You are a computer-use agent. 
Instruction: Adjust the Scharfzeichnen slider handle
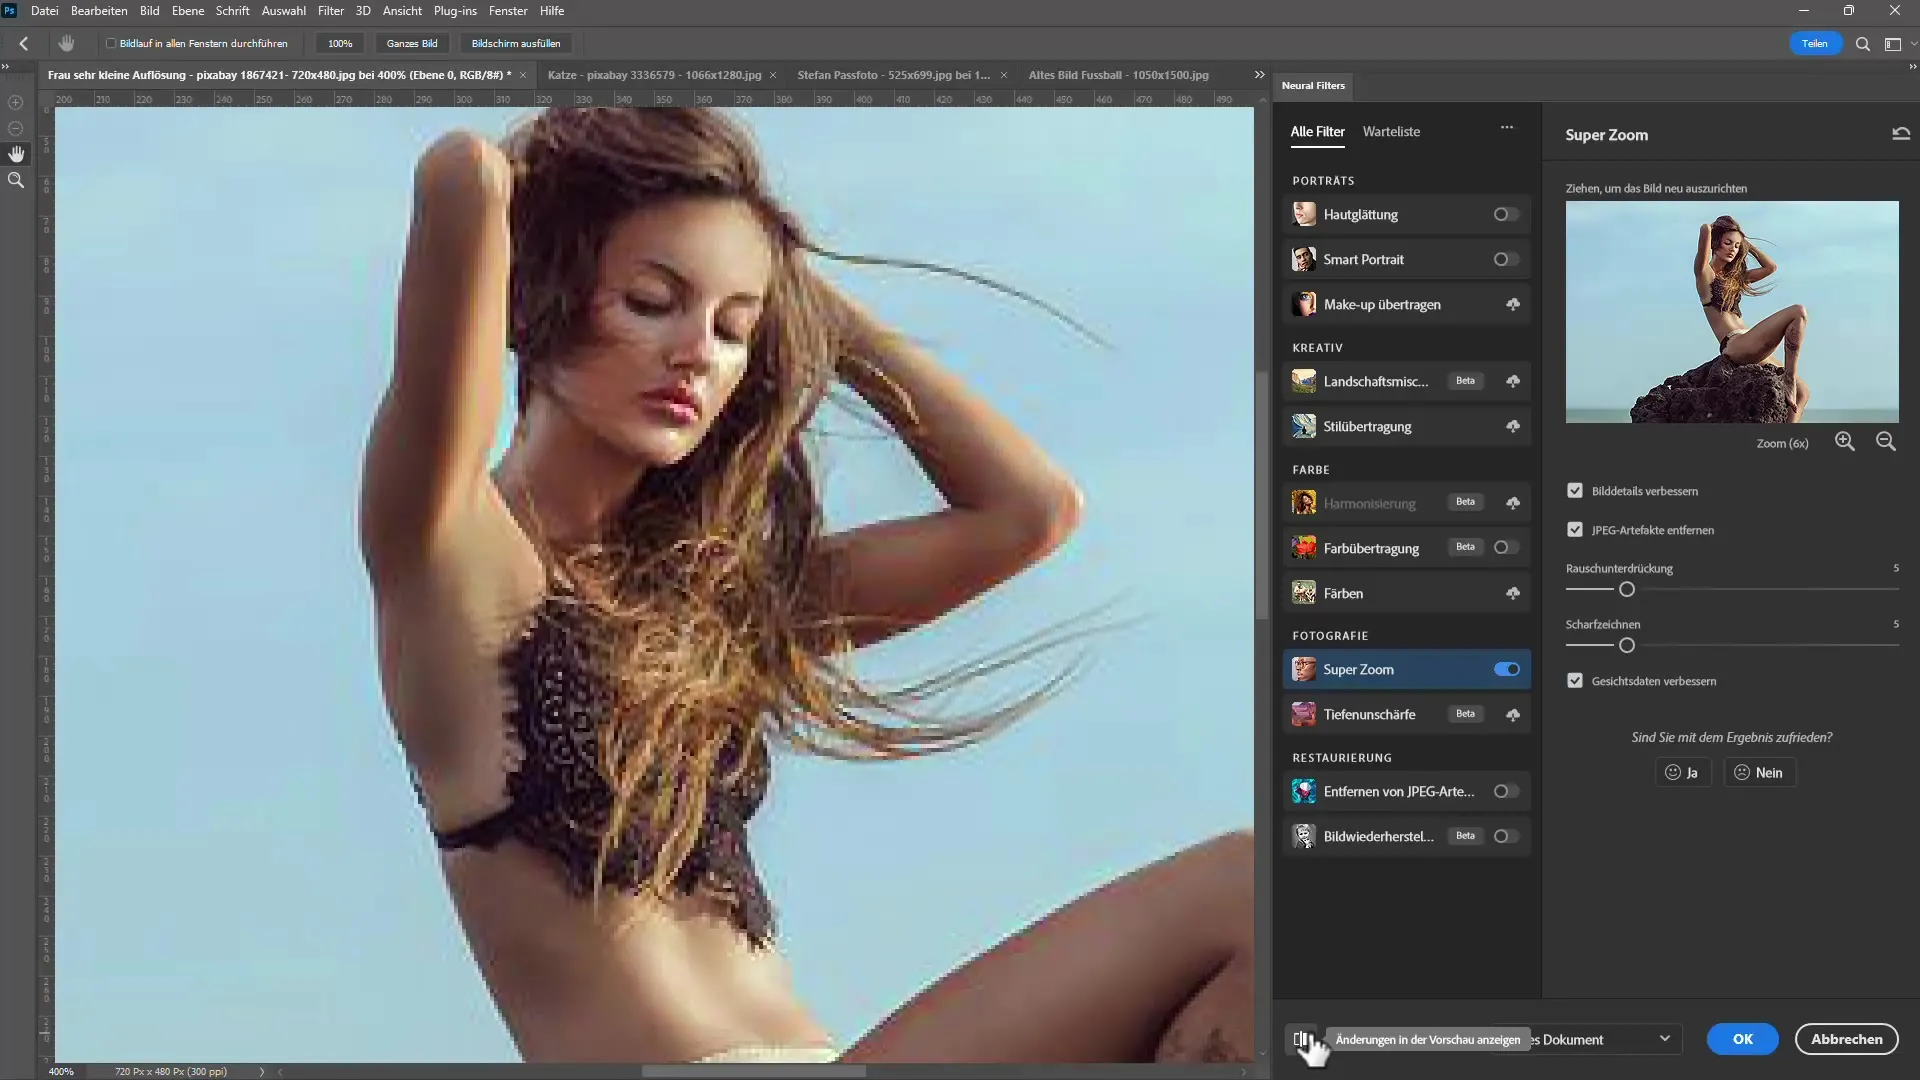1627,645
